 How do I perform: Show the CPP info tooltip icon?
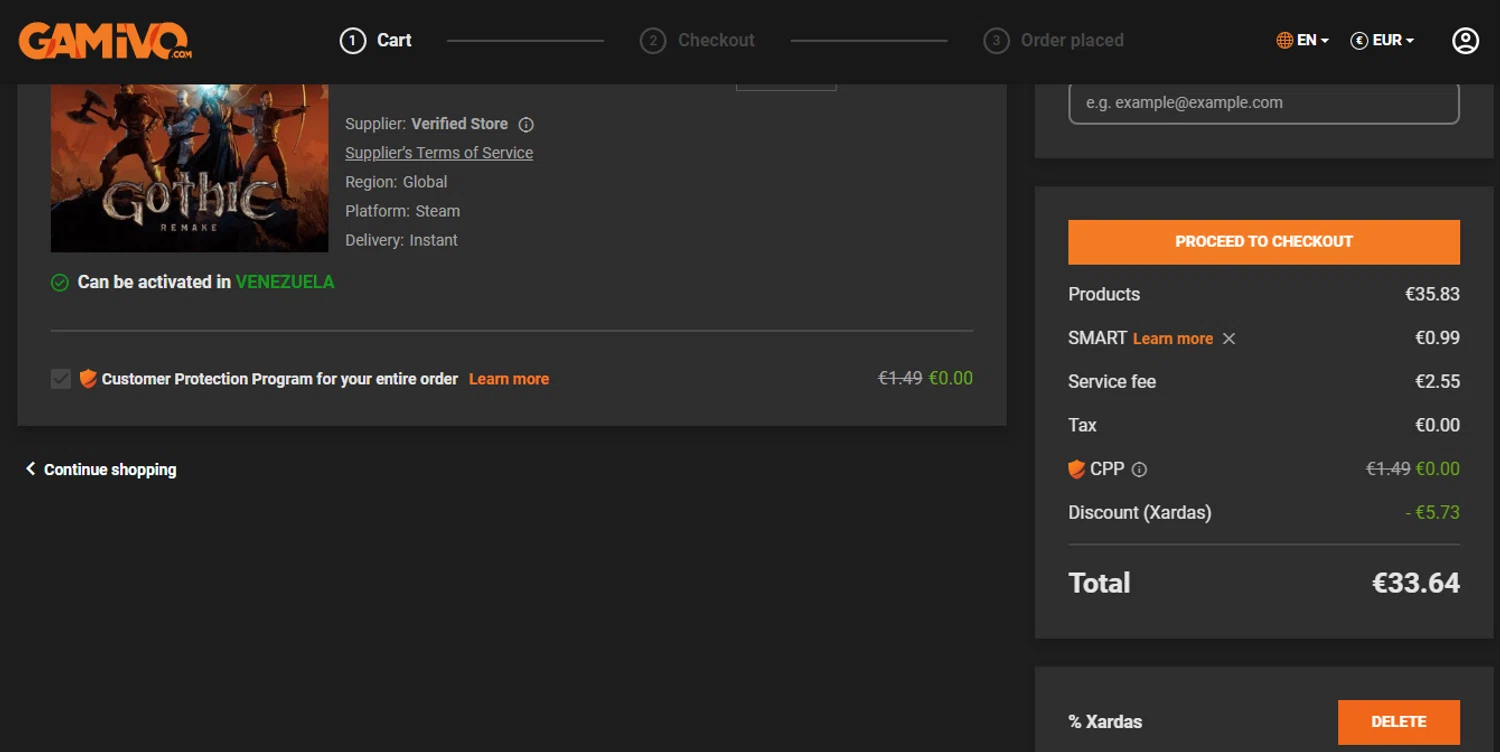[x=1139, y=469]
